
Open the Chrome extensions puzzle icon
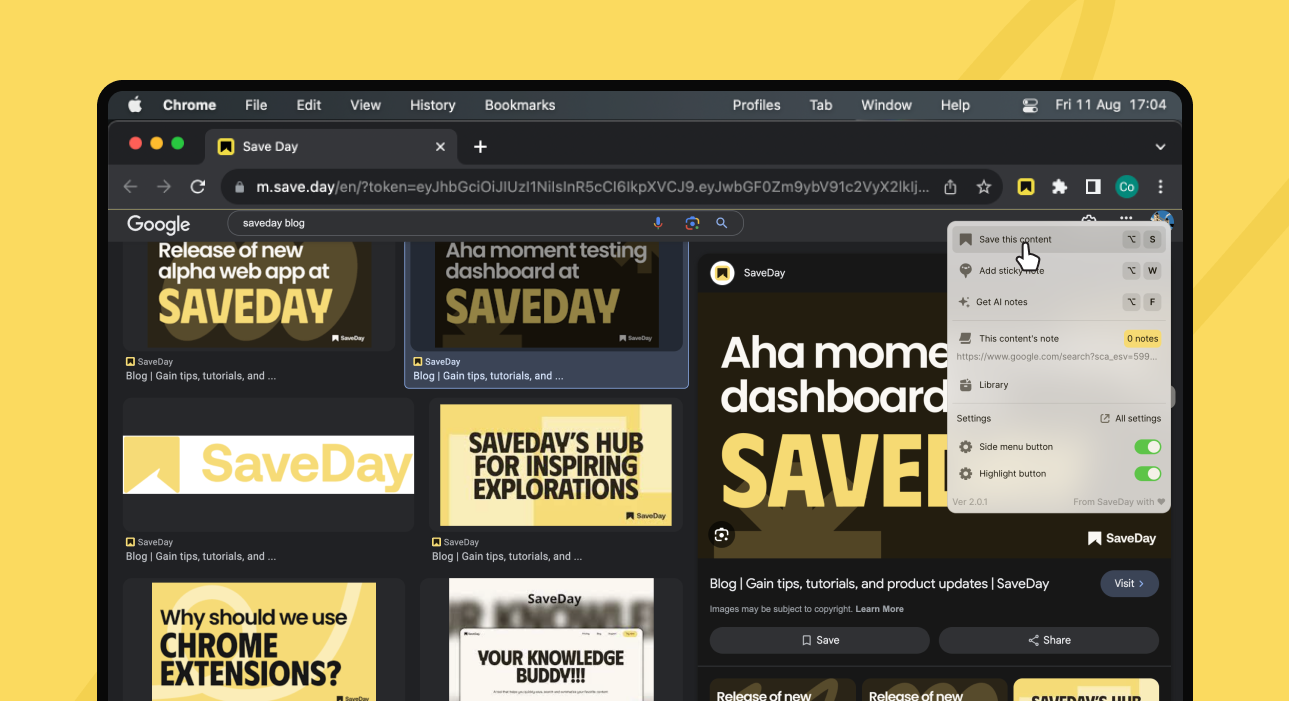point(1059,186)
